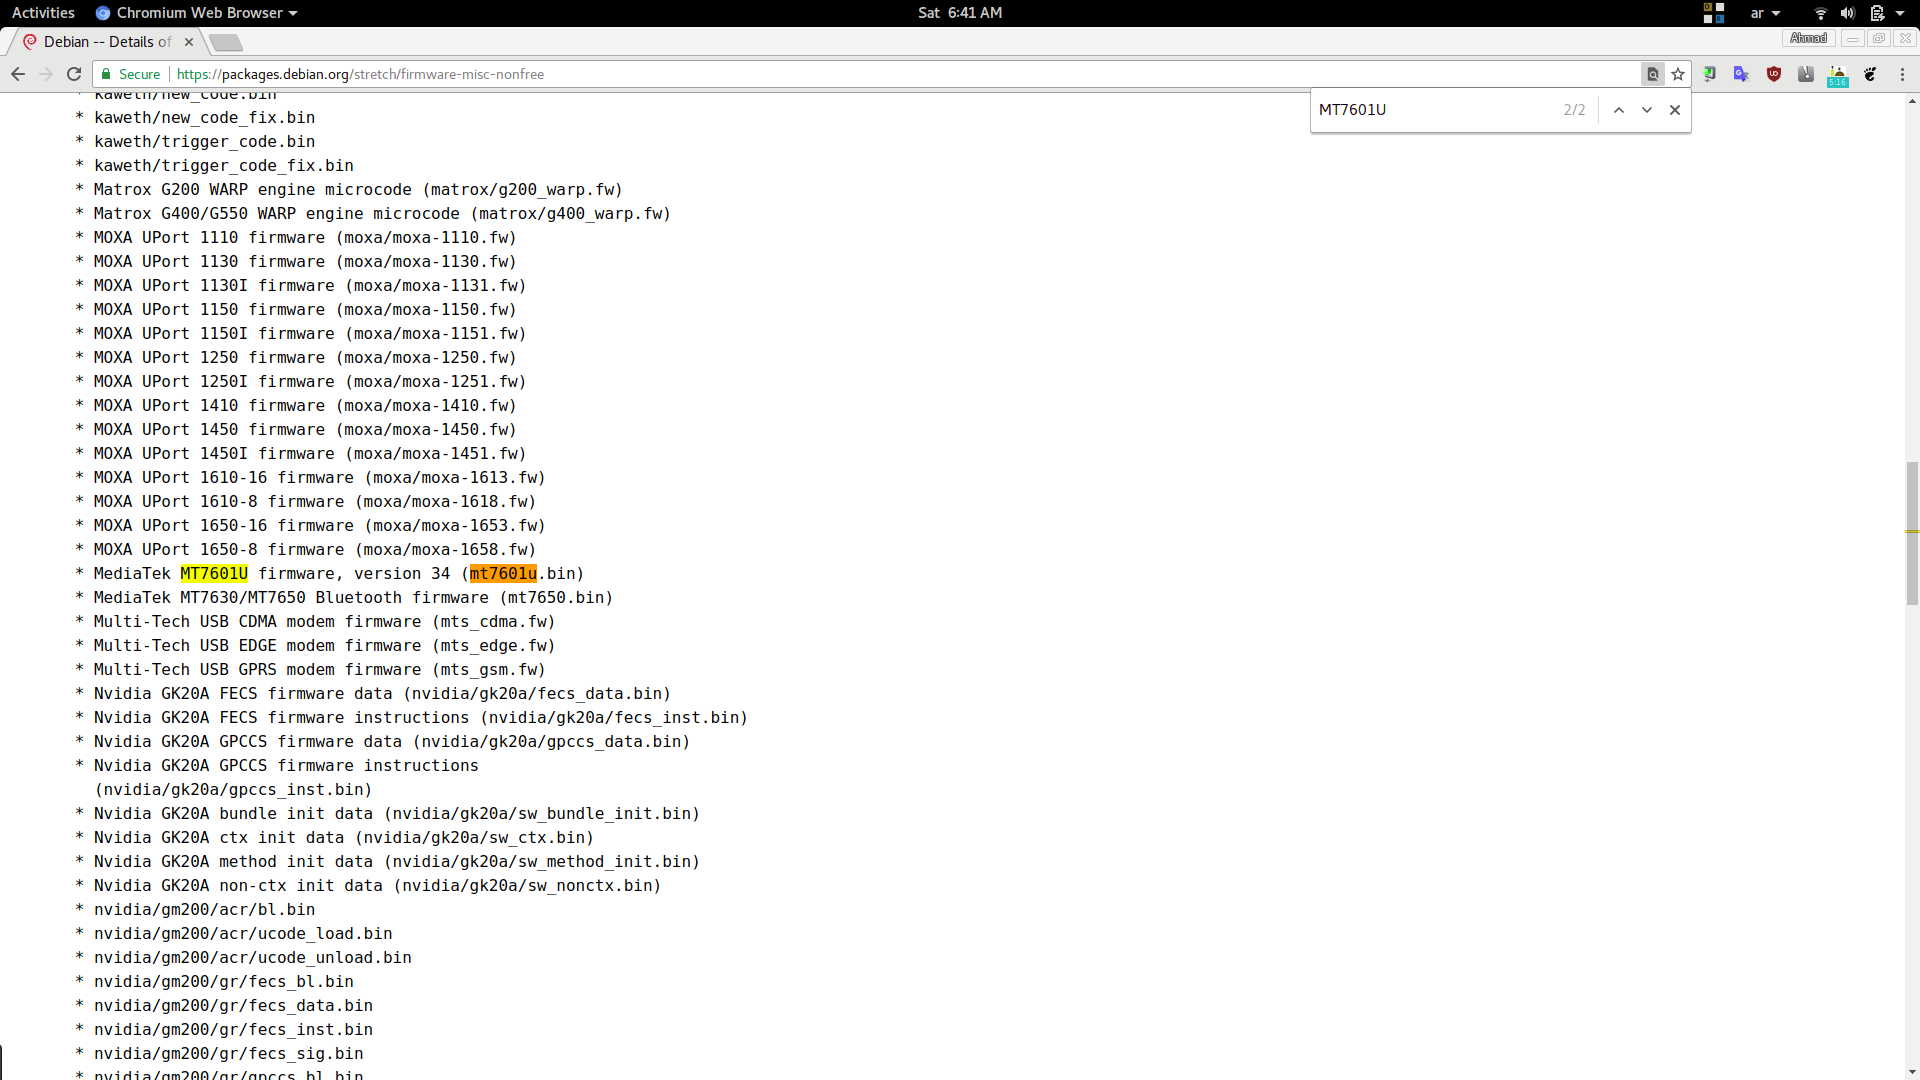Close the Debian Details tab
Viewport: 1920px width, 1080px height.
(x=189, y=42)
